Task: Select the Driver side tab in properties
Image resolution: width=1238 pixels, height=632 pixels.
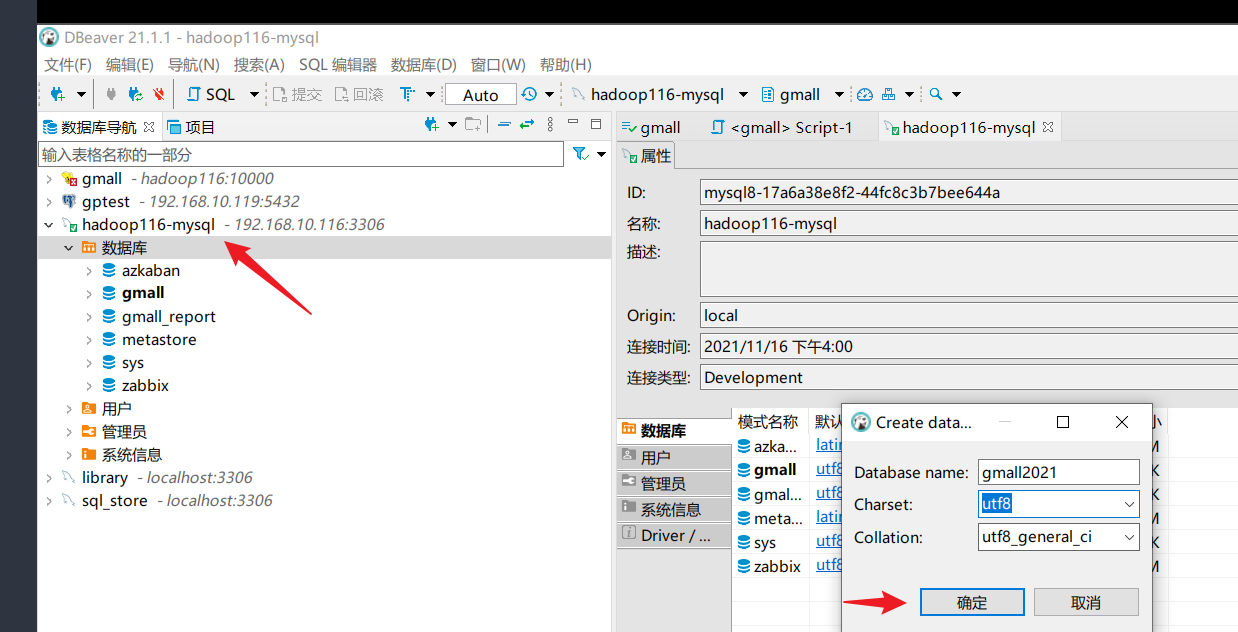Action: click(x=675, y=535)
